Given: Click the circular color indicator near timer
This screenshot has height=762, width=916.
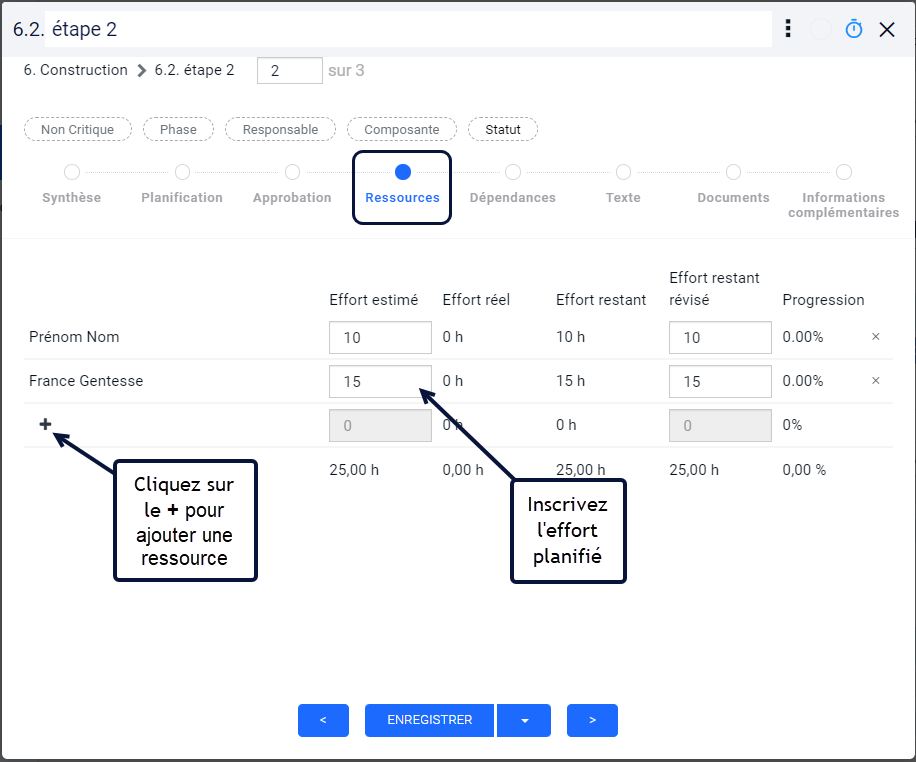Looking at the screenshot, I should tap(821, 29).
